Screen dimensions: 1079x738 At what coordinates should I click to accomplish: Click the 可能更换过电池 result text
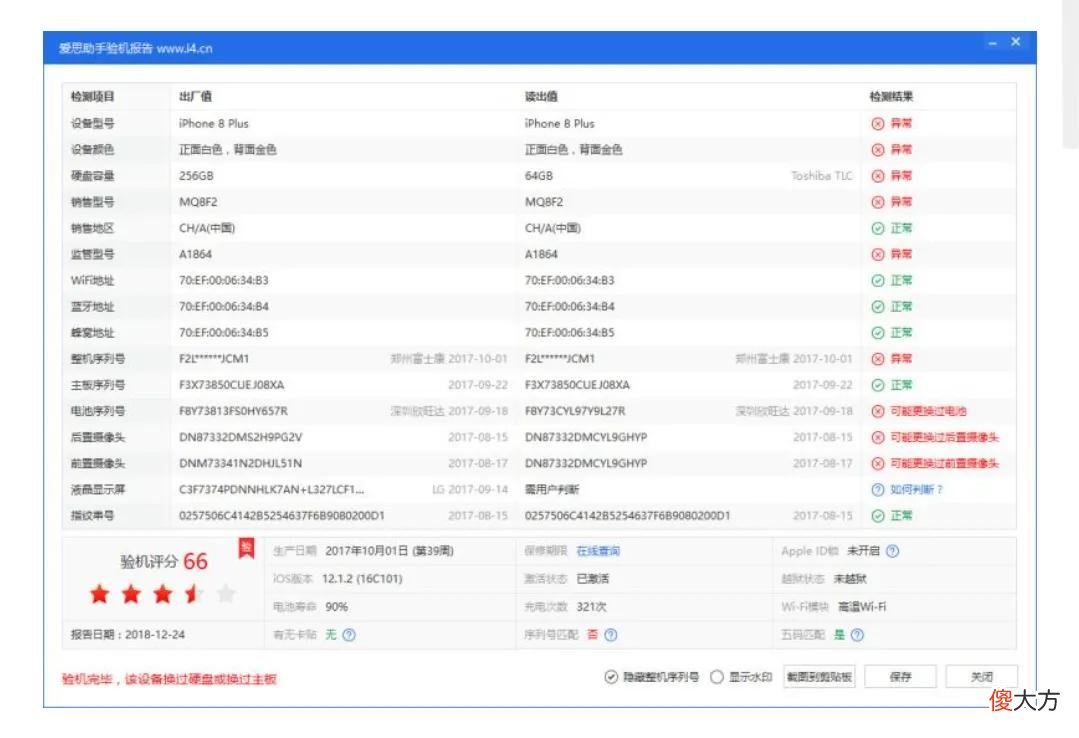[x=928, y=412]
